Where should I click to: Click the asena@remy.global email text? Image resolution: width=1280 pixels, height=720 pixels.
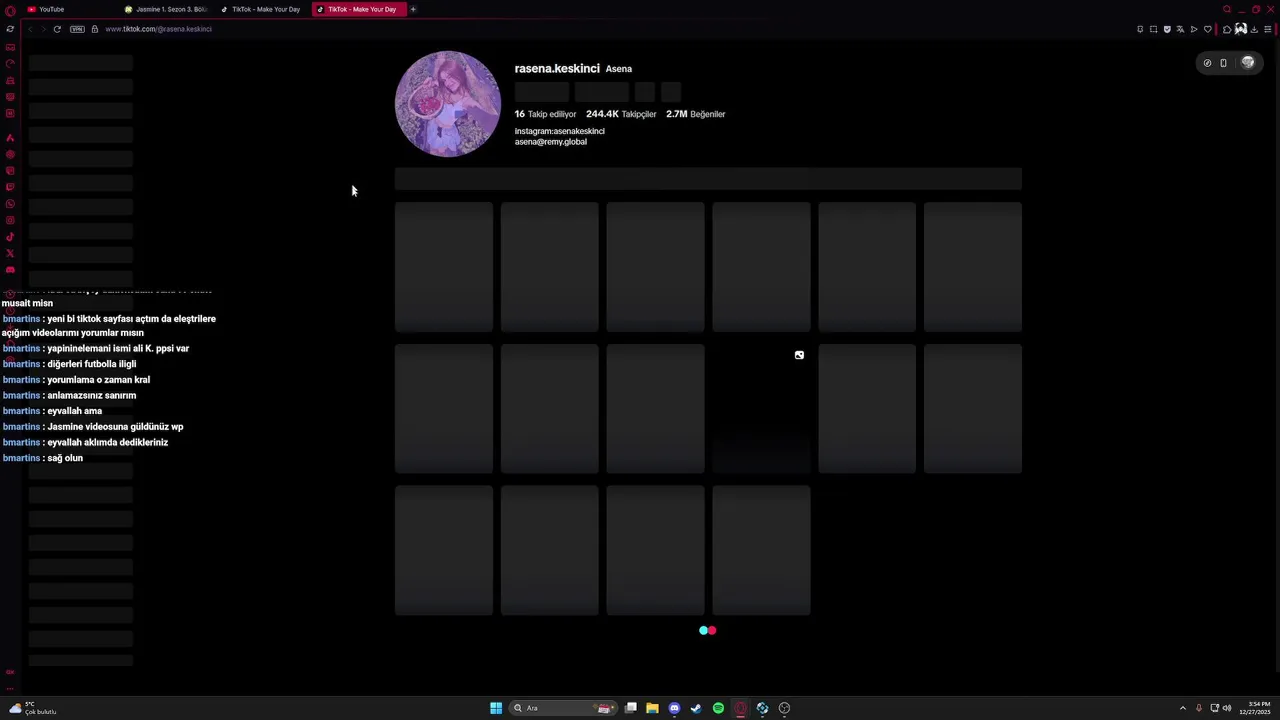coord(551,142)
